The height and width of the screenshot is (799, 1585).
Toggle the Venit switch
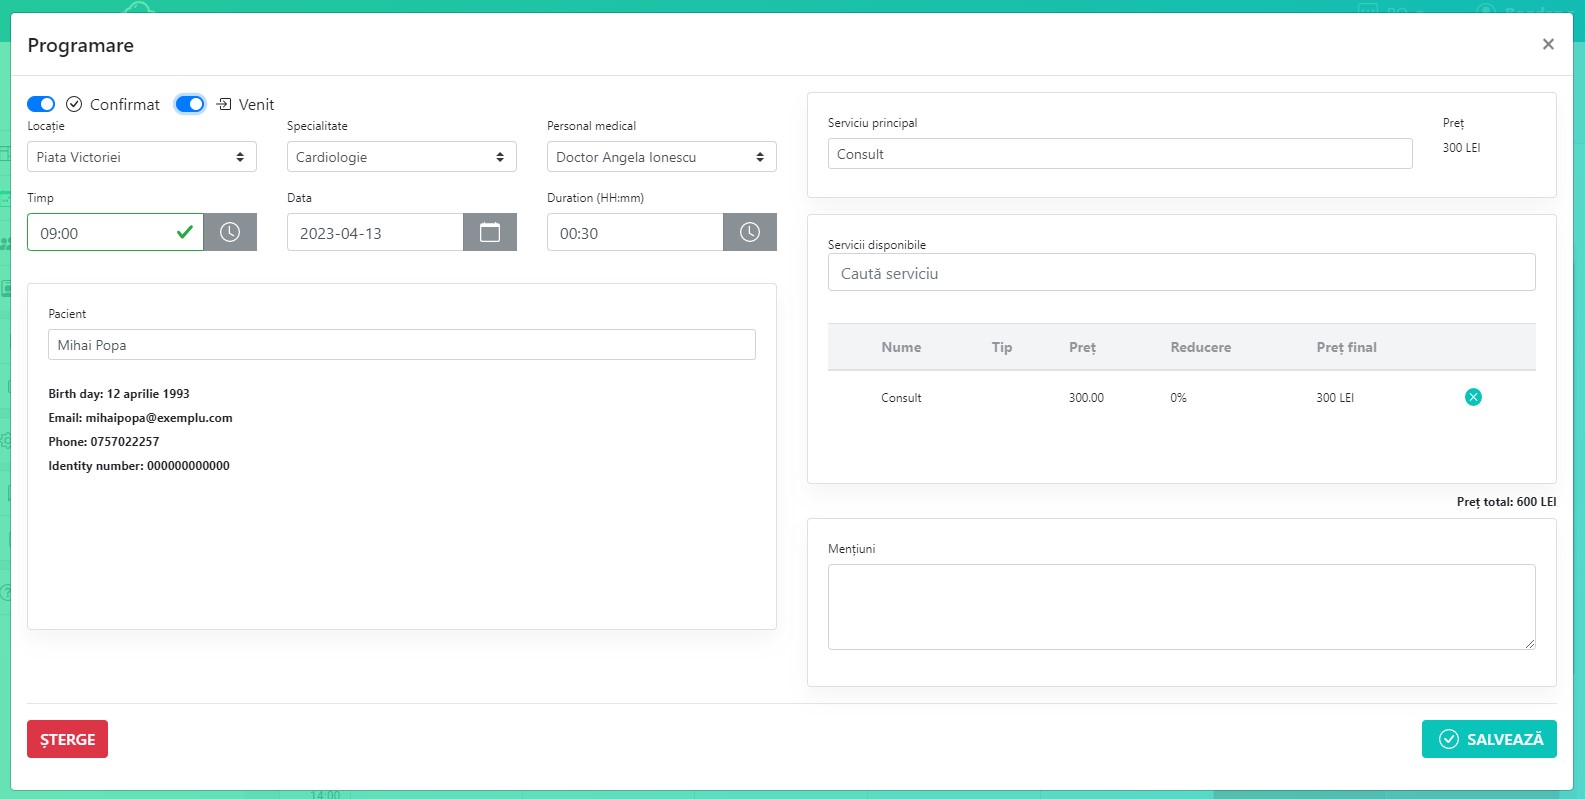[190, 104]
